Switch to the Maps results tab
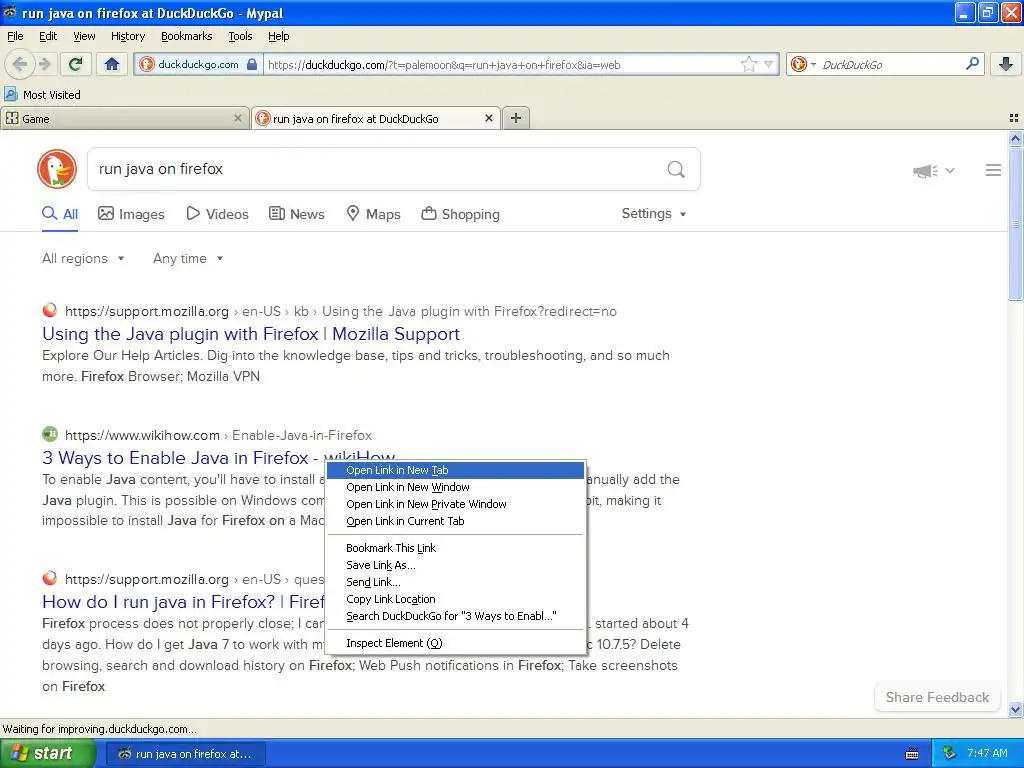This screenshot has width=1024, height=768. pos(374,214)
